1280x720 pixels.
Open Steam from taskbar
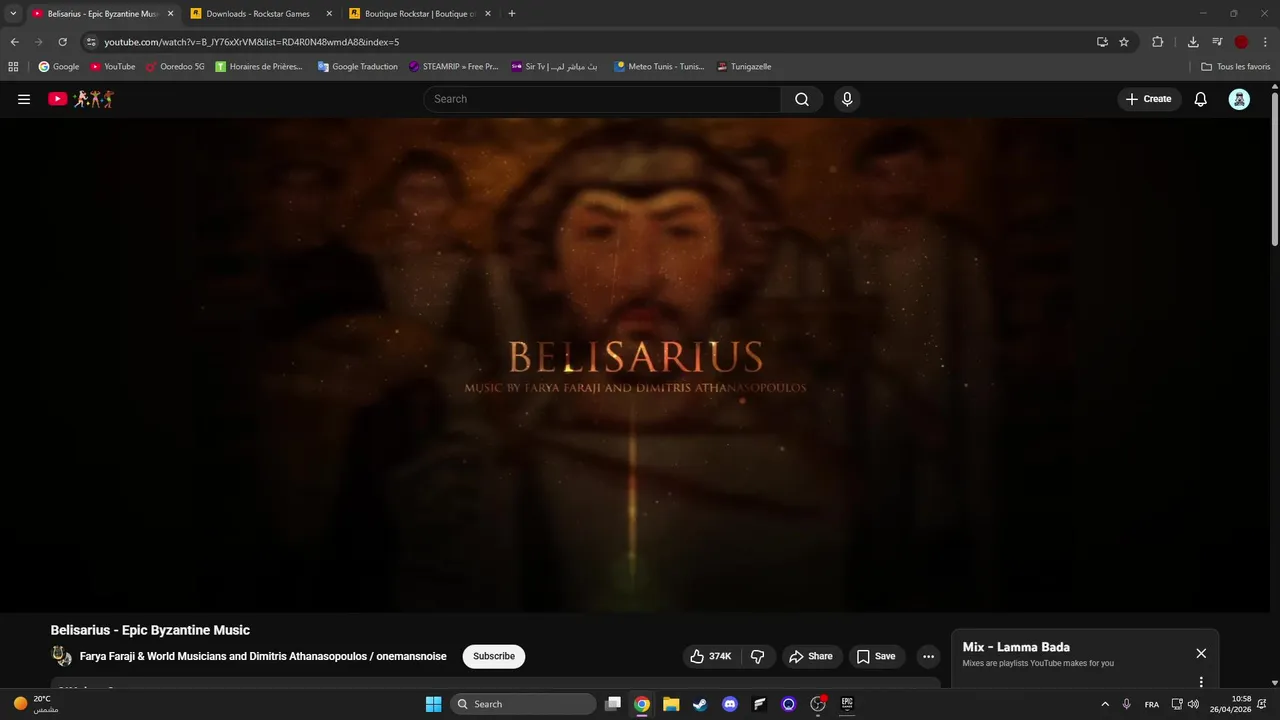pyautogui.click(x=700, y=704)
